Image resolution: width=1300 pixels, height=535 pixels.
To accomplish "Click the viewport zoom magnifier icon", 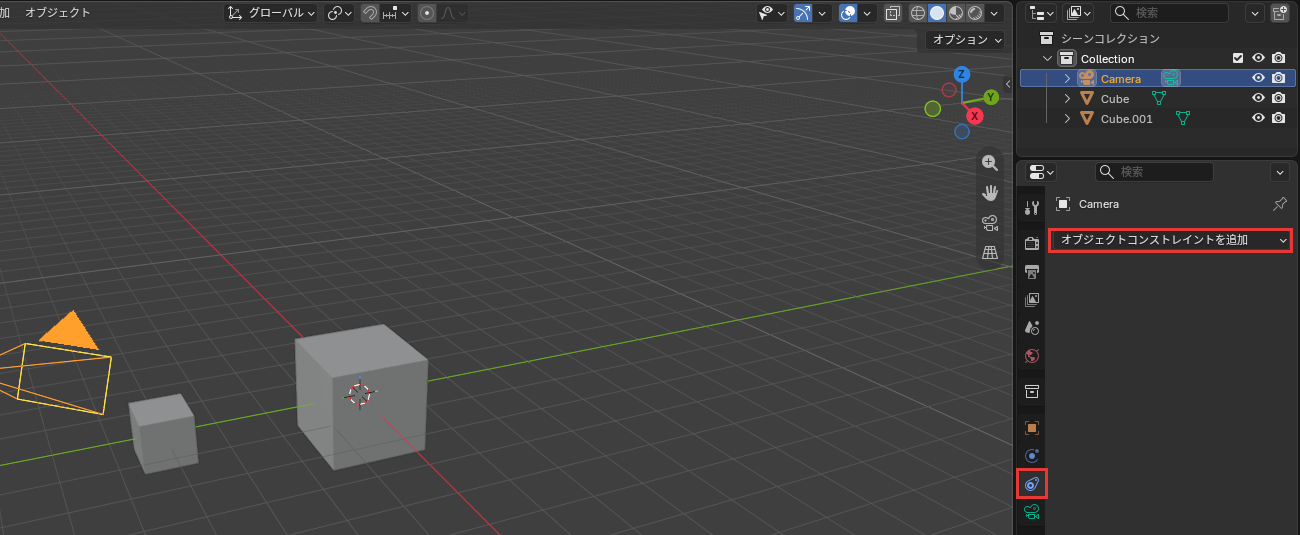I will coord(990,163).
